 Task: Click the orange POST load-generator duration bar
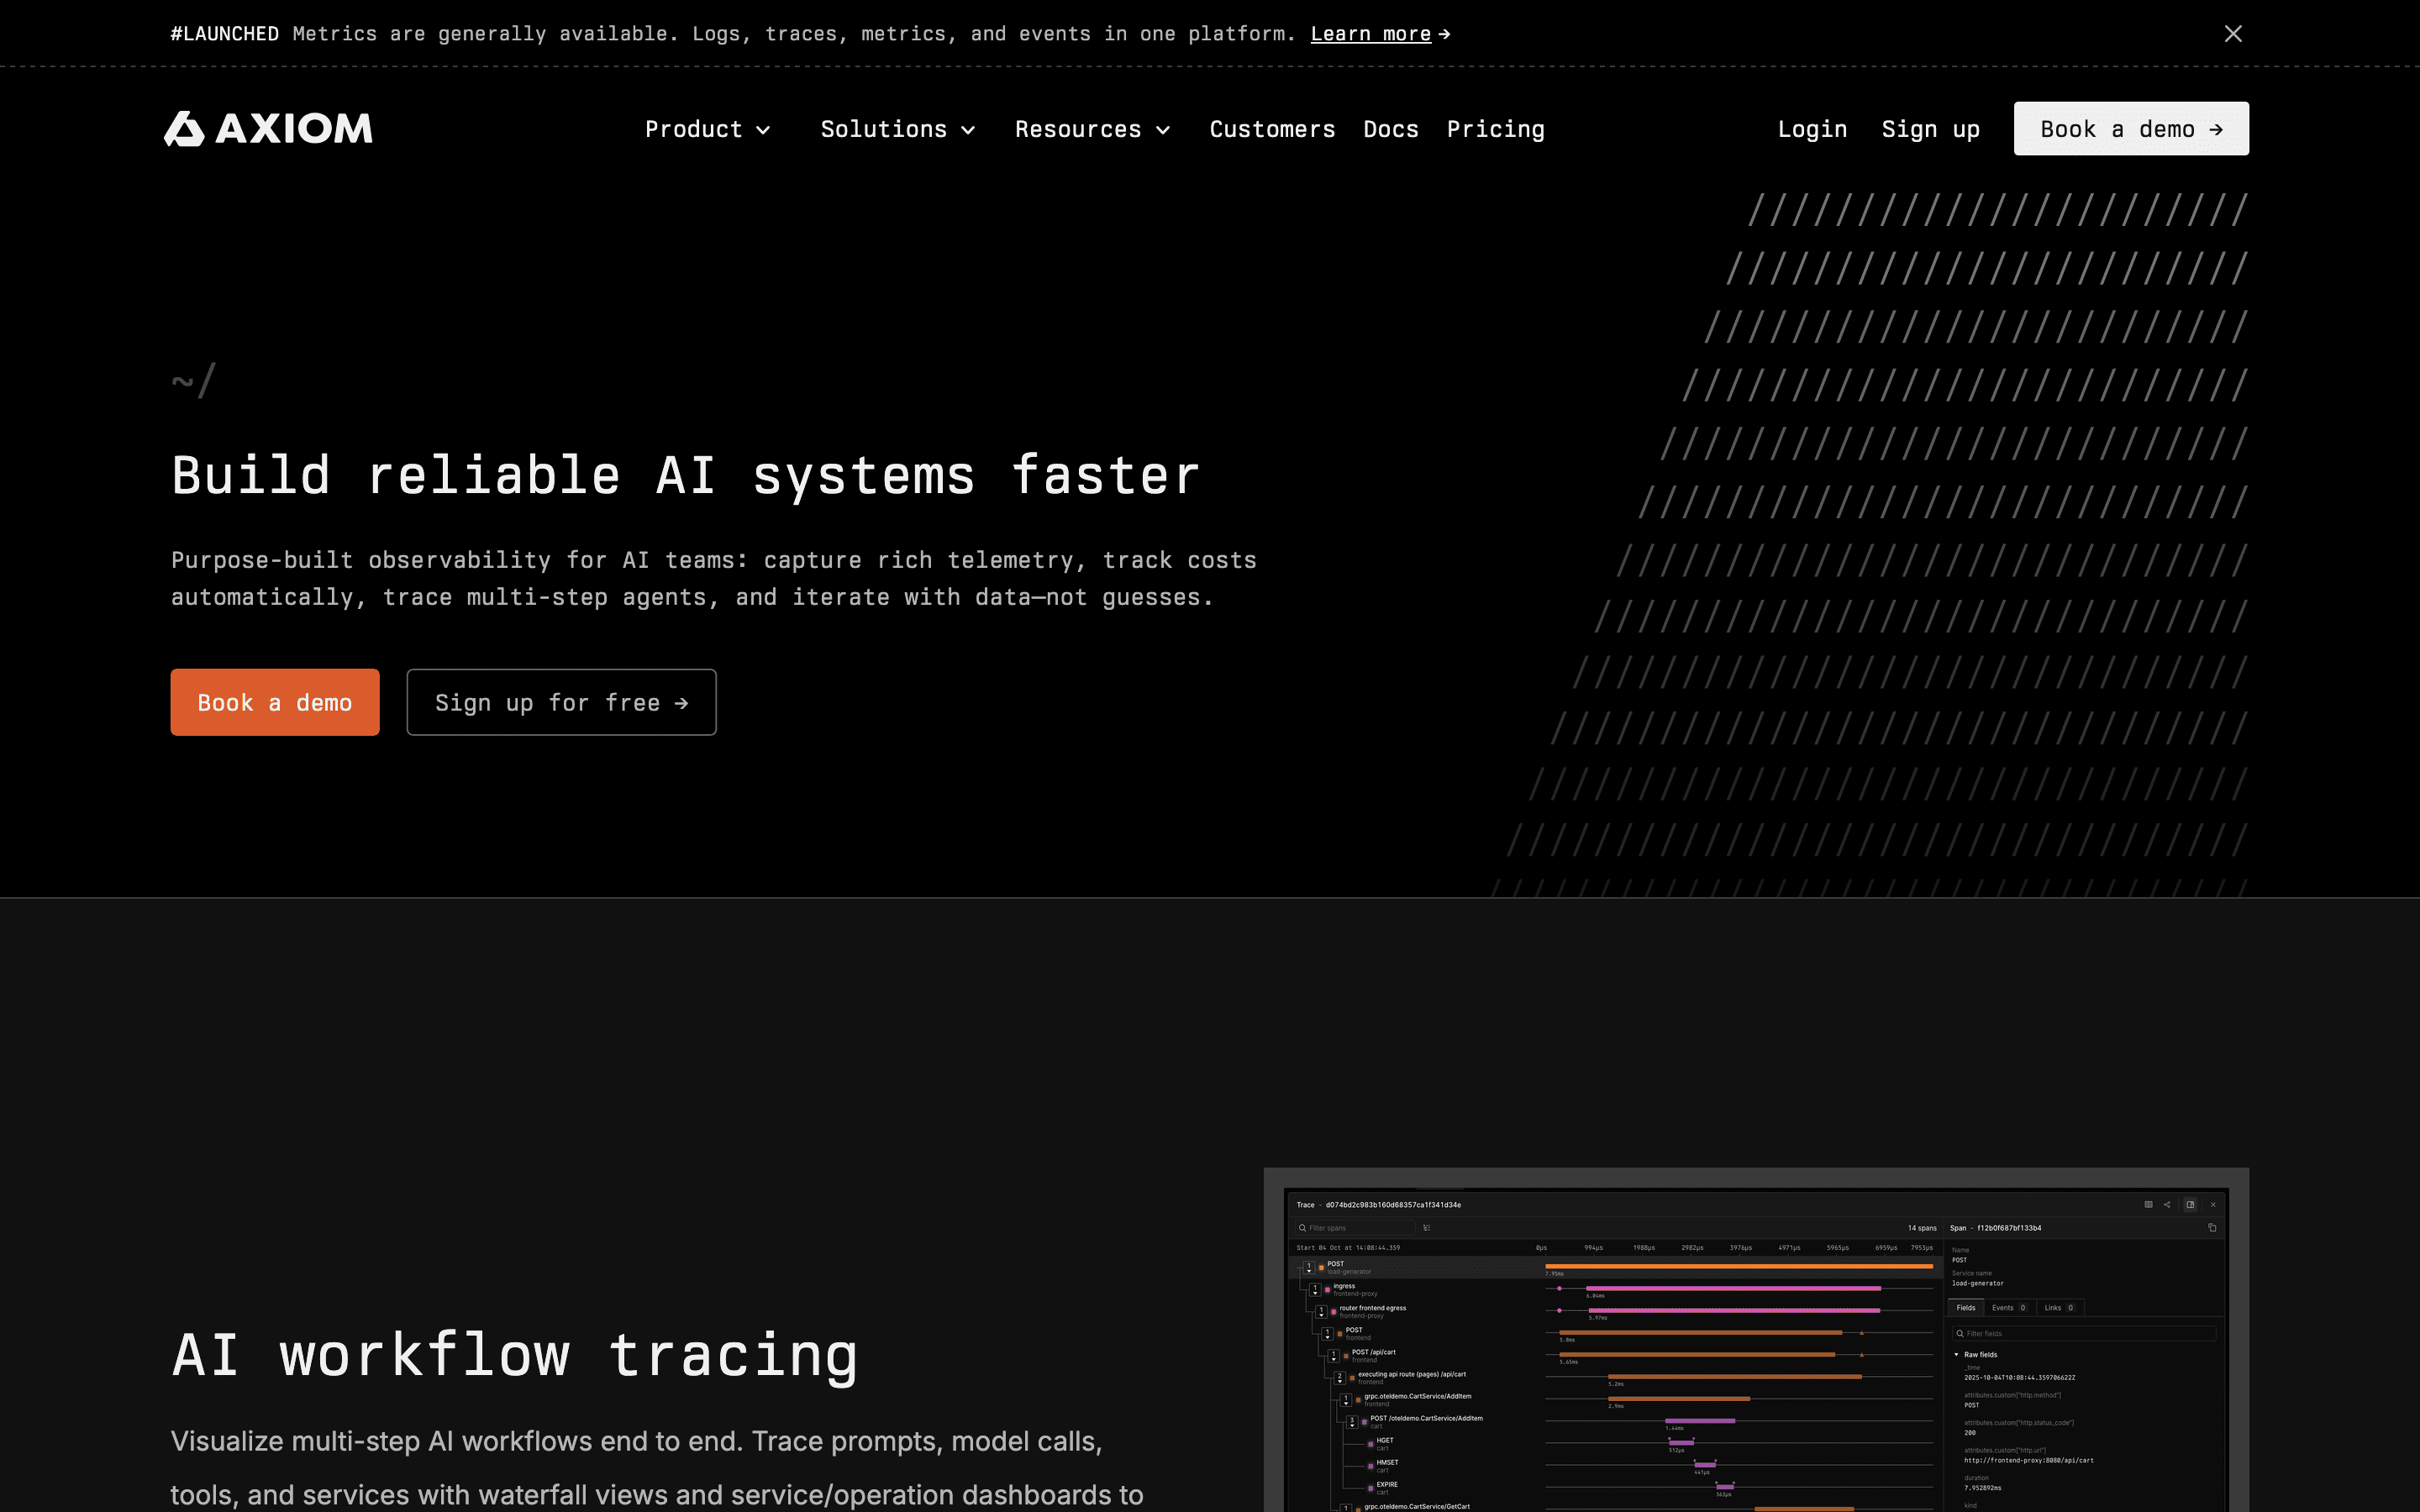tap(1740, 1267)
